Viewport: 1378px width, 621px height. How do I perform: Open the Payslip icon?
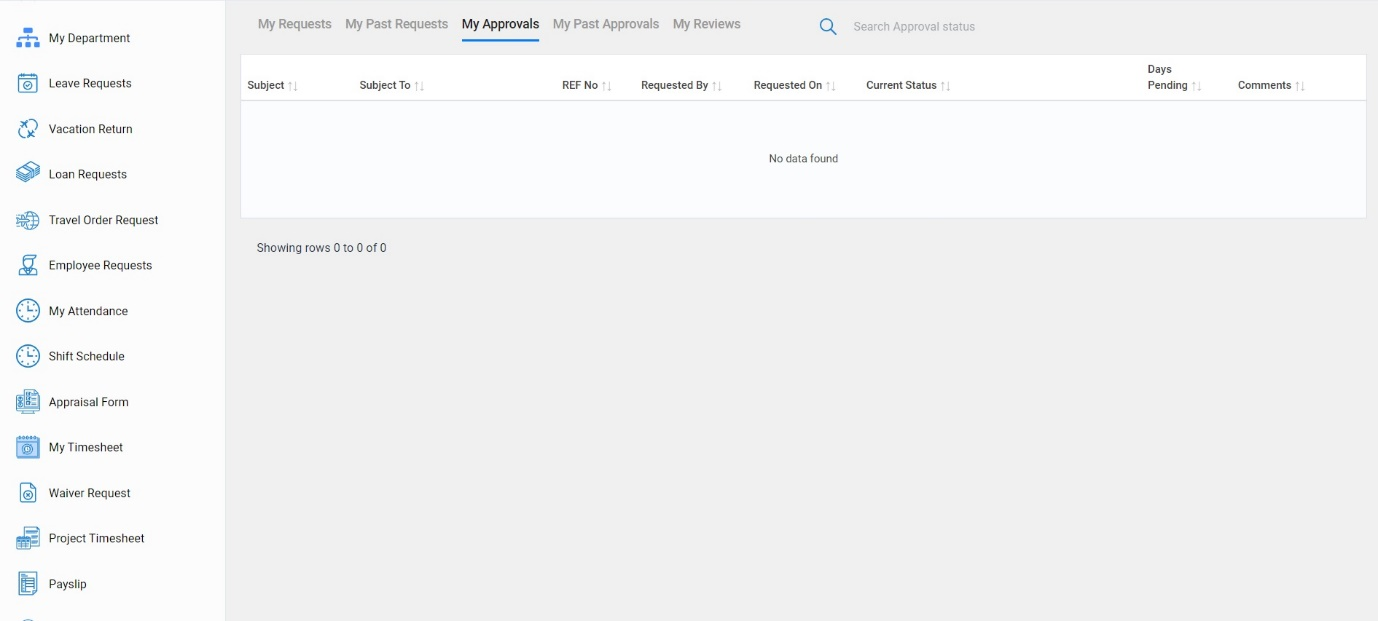tap(27, 583)
